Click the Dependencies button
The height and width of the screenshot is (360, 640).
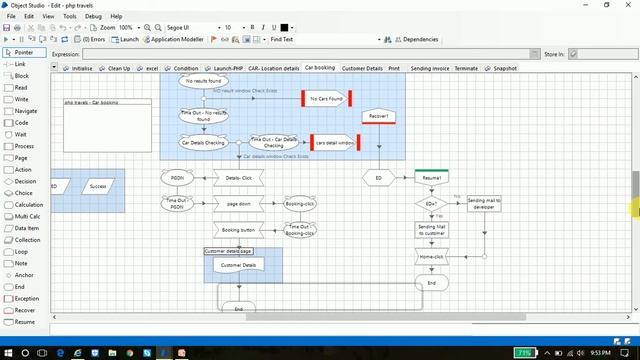coord(416,40)
